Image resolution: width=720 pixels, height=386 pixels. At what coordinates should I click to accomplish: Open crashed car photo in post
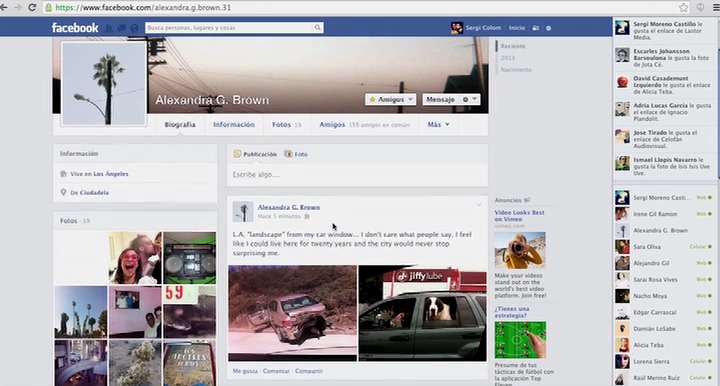click(x=292, y=313)
